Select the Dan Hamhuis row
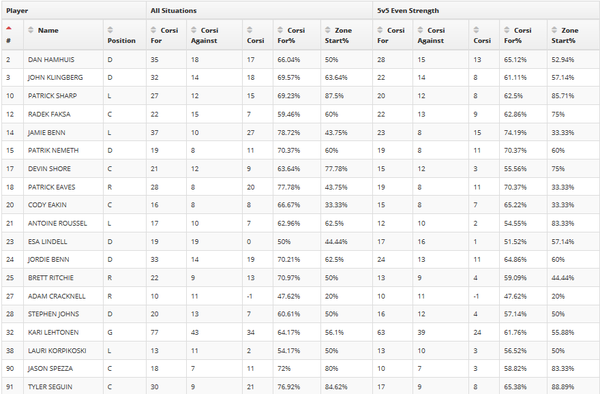 pyautogui.click(x=300, y=60)
